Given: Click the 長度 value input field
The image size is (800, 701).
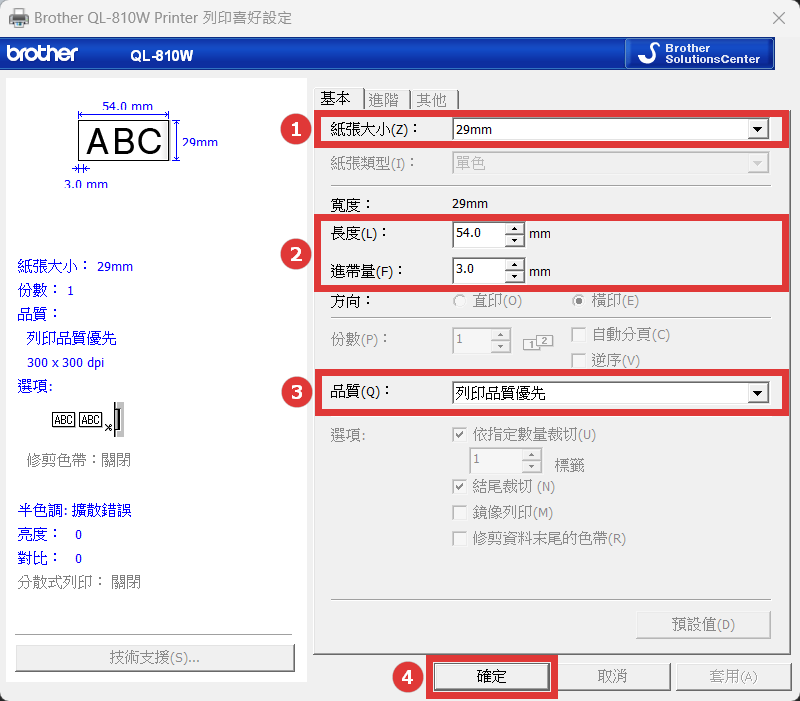Looking at the screenshot, I should click(479, 234).
